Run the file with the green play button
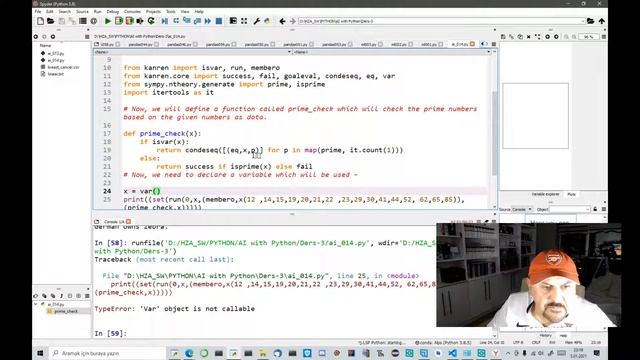This screenshot has width=640, height=360. coord(108,21)
